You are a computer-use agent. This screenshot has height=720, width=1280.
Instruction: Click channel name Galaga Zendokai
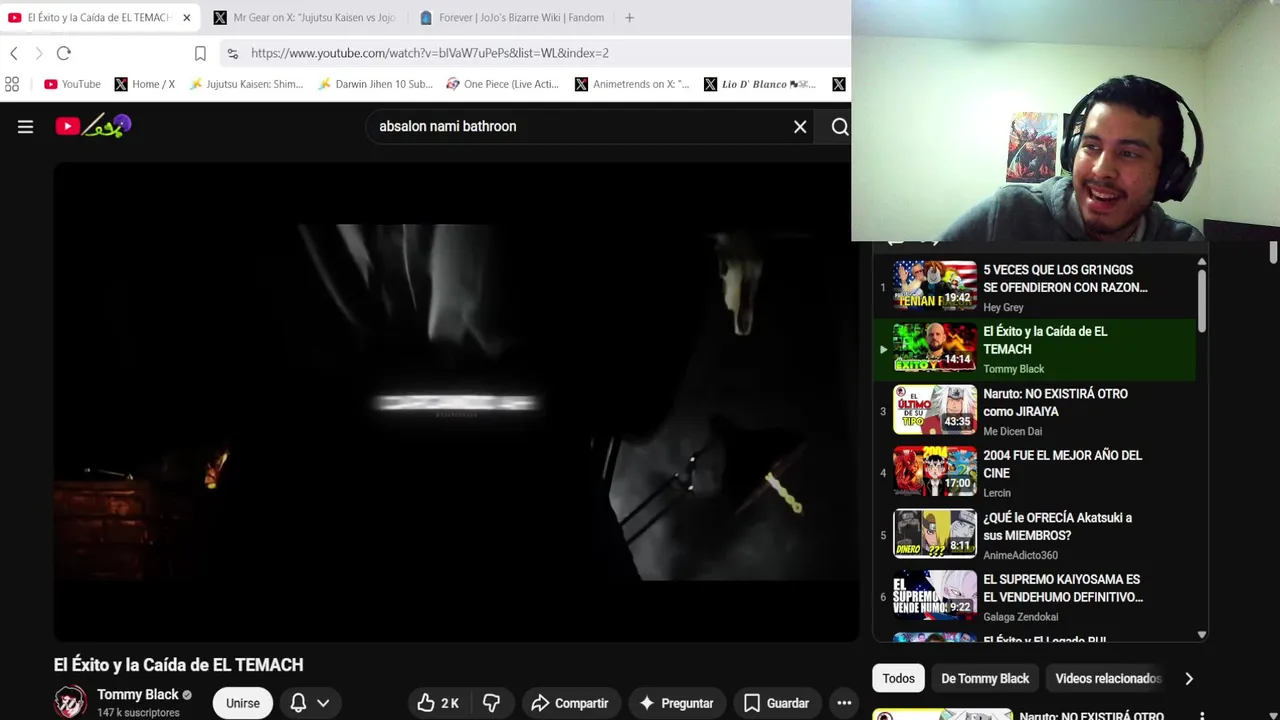point(1020,617)
